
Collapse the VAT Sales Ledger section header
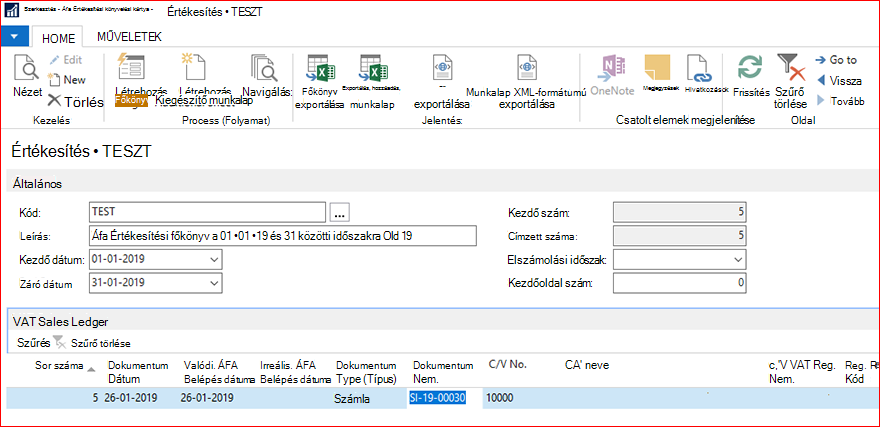(x=443, y=322)
